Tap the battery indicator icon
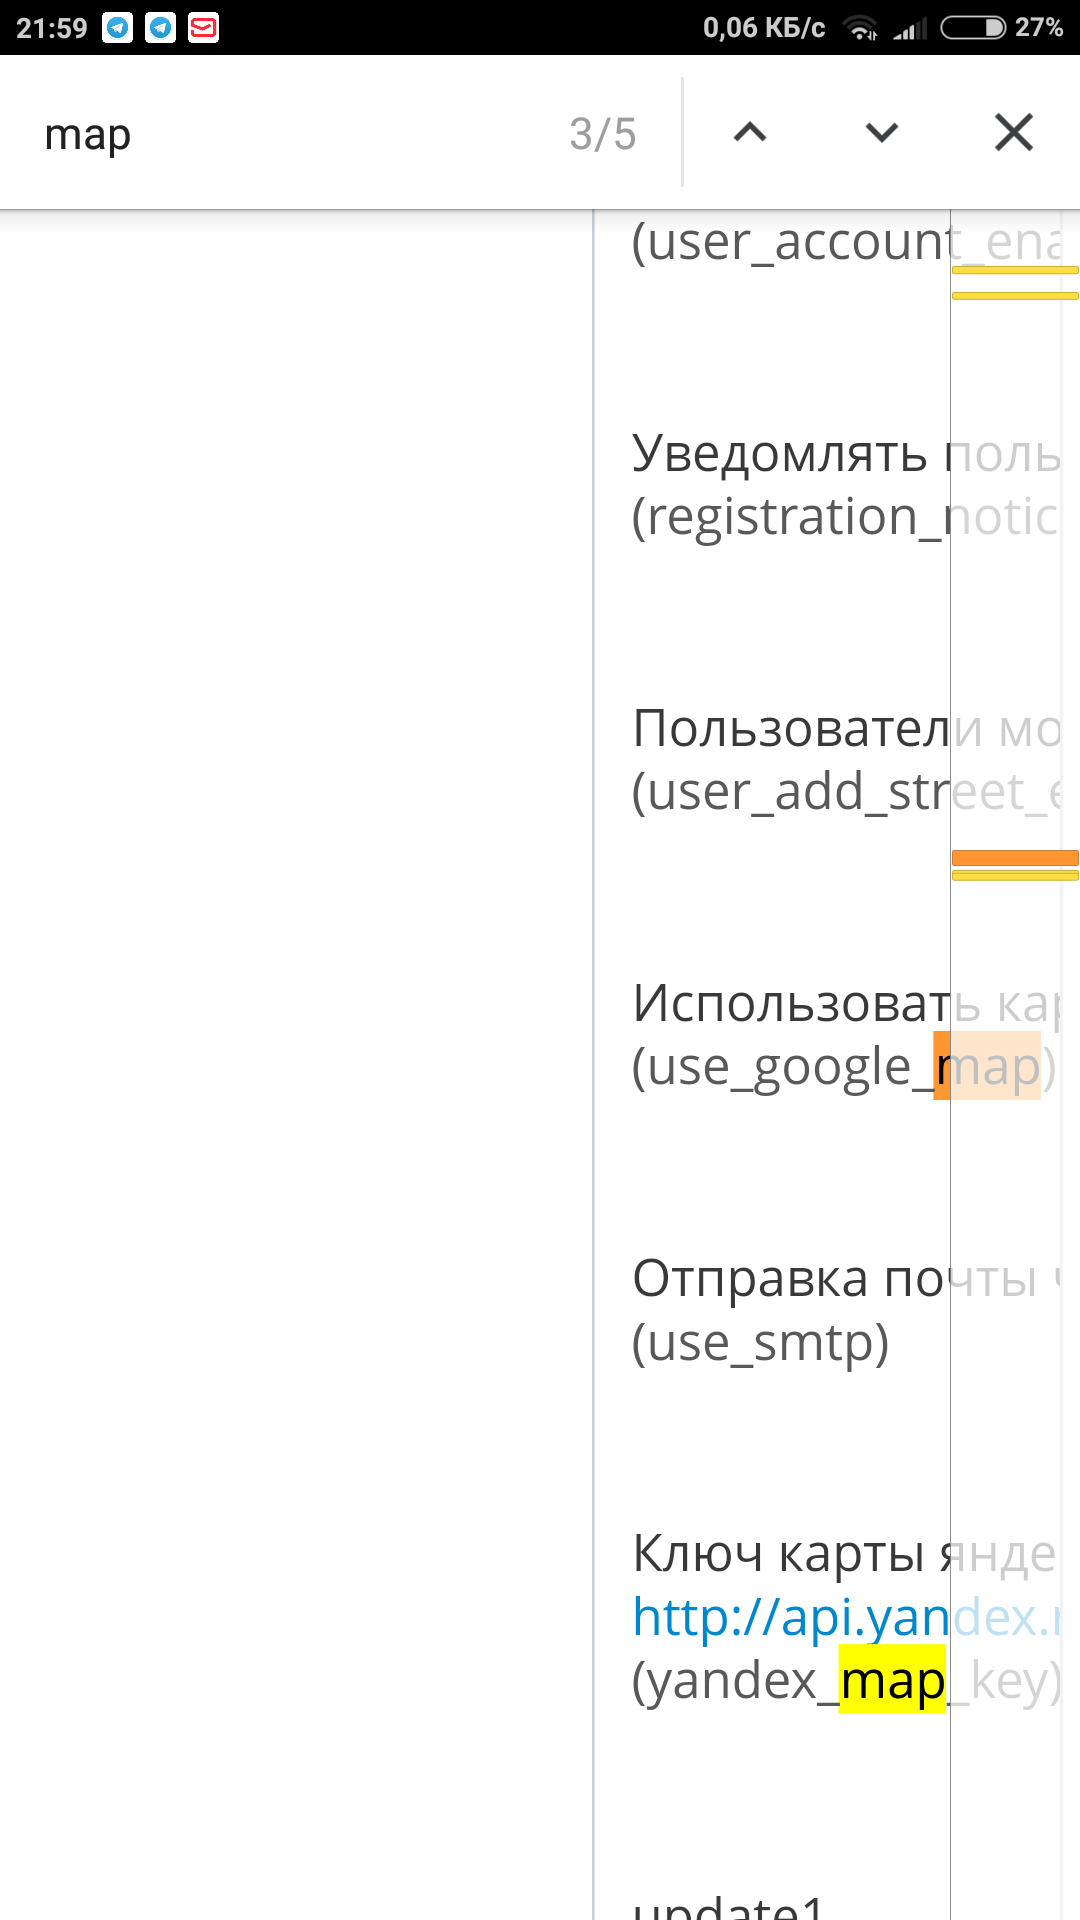Viewport: 1080px width, 1920px height. (972, 27)
